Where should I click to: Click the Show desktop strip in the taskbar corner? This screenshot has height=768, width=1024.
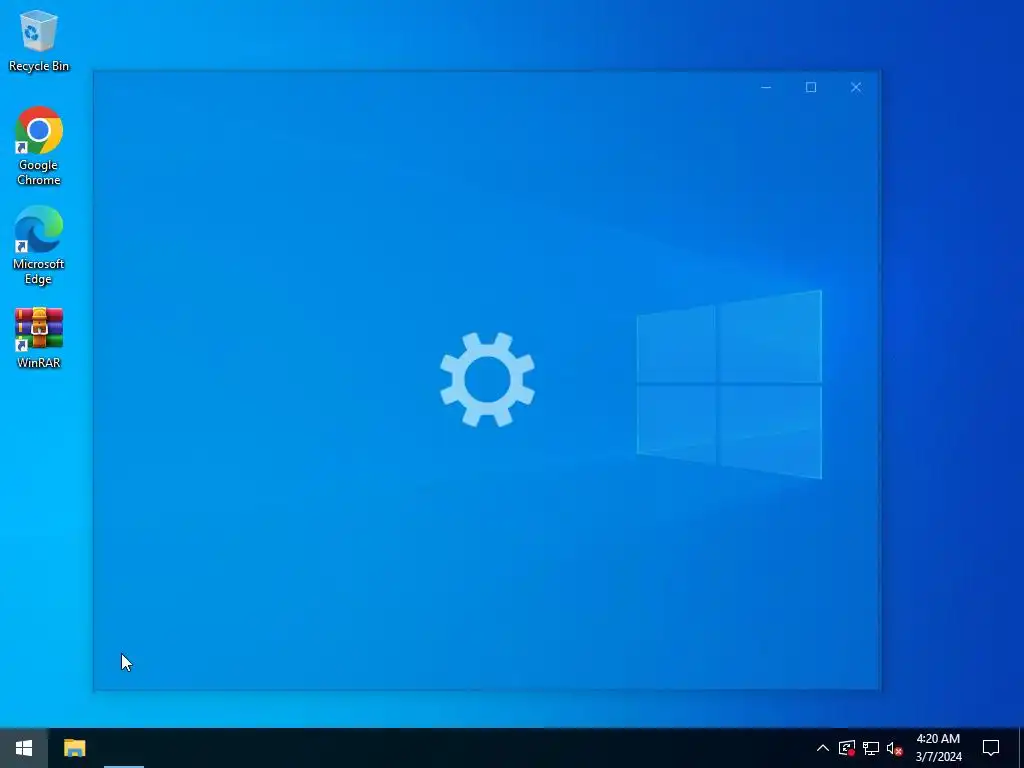pyautogui.click(x=1021, y=748)
